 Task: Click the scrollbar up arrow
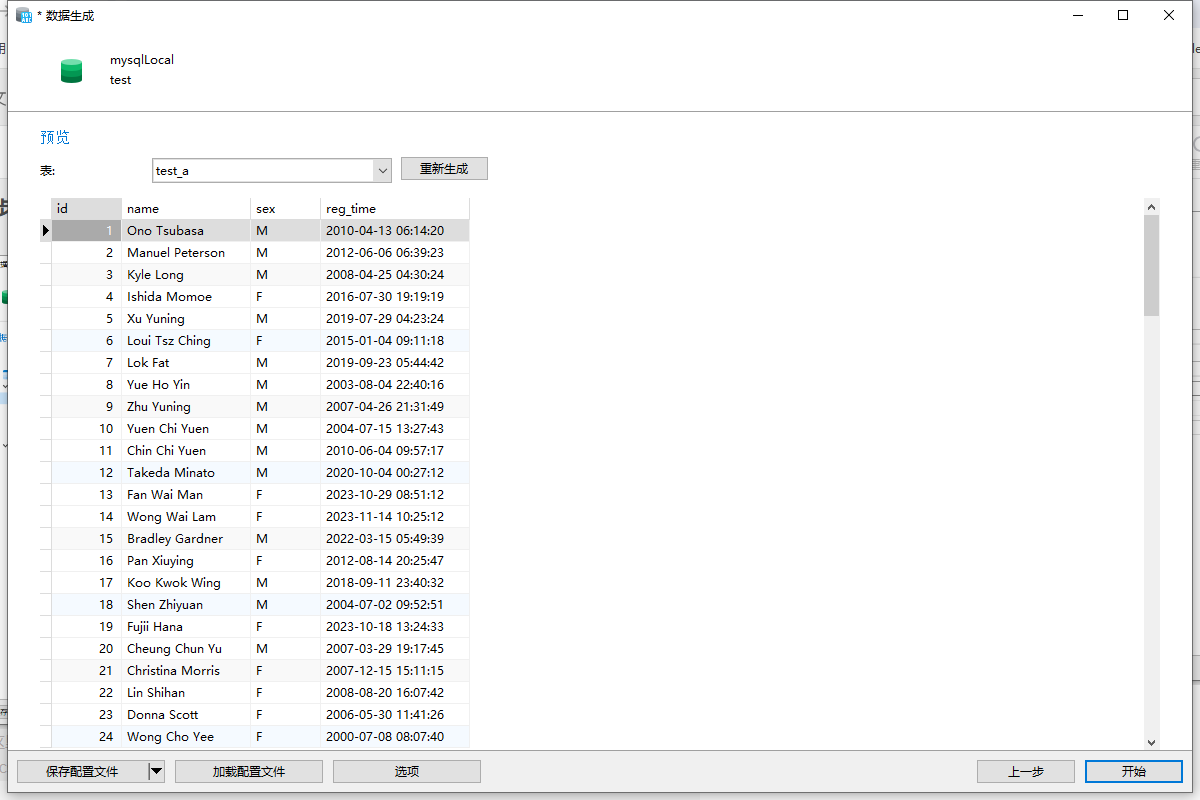click(x=1151, y=207)
